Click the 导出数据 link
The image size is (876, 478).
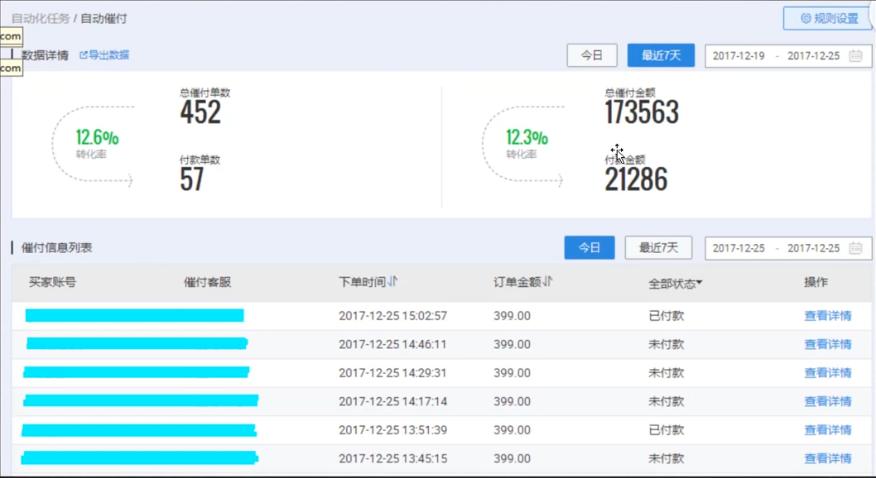point(108,55)
